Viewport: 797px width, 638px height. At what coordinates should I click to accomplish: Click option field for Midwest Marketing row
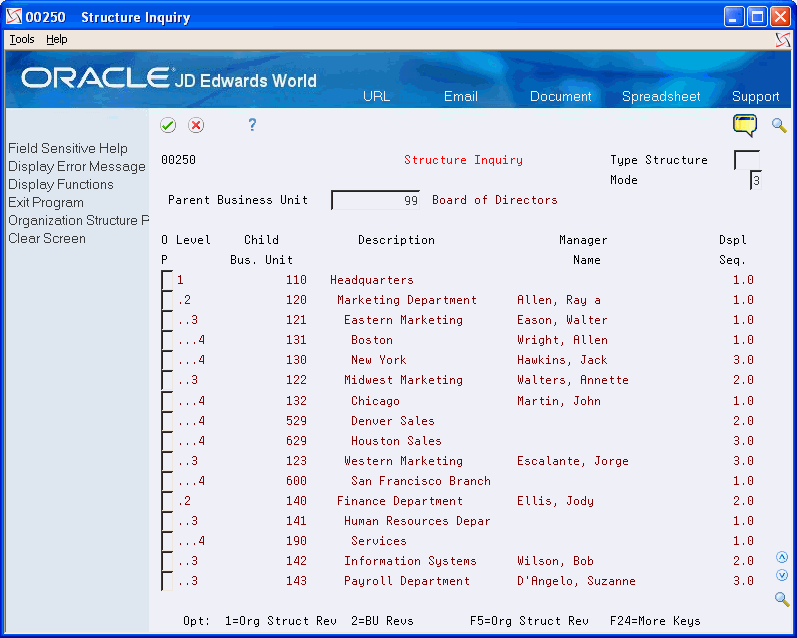click(167, 380)
